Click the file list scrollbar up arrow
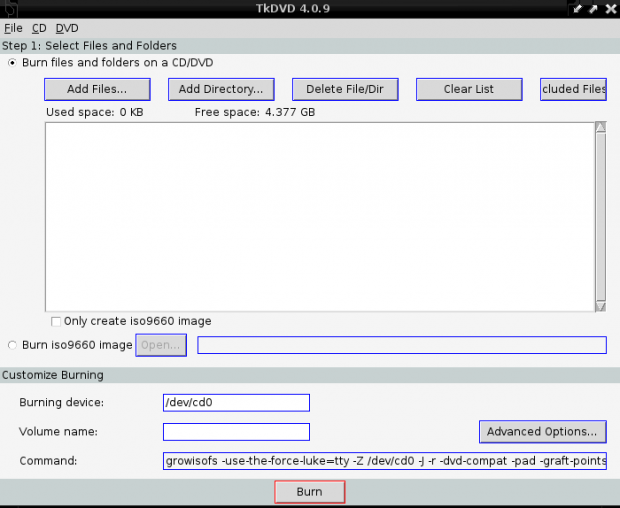This screenshot has height=508, width=620. coord(601,127)
